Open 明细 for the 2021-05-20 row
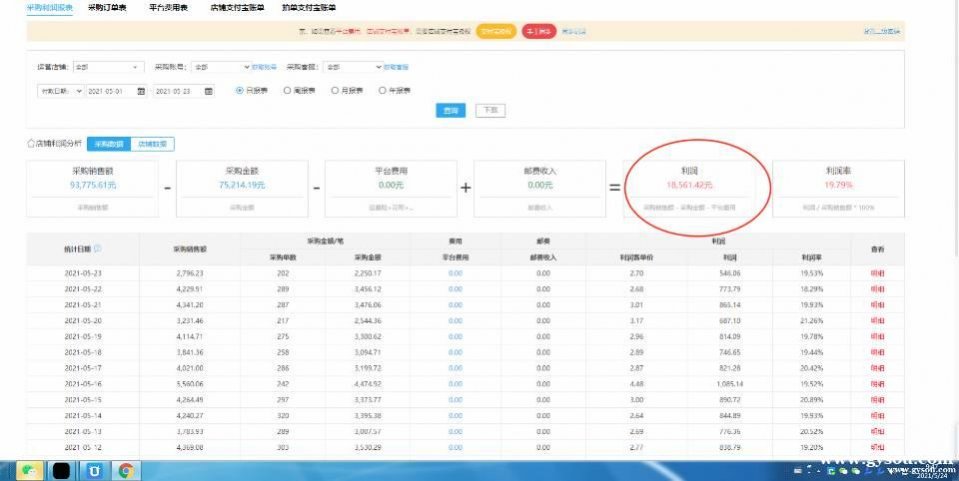The height and width of the screenshot is (481, 959). (877, 321)
